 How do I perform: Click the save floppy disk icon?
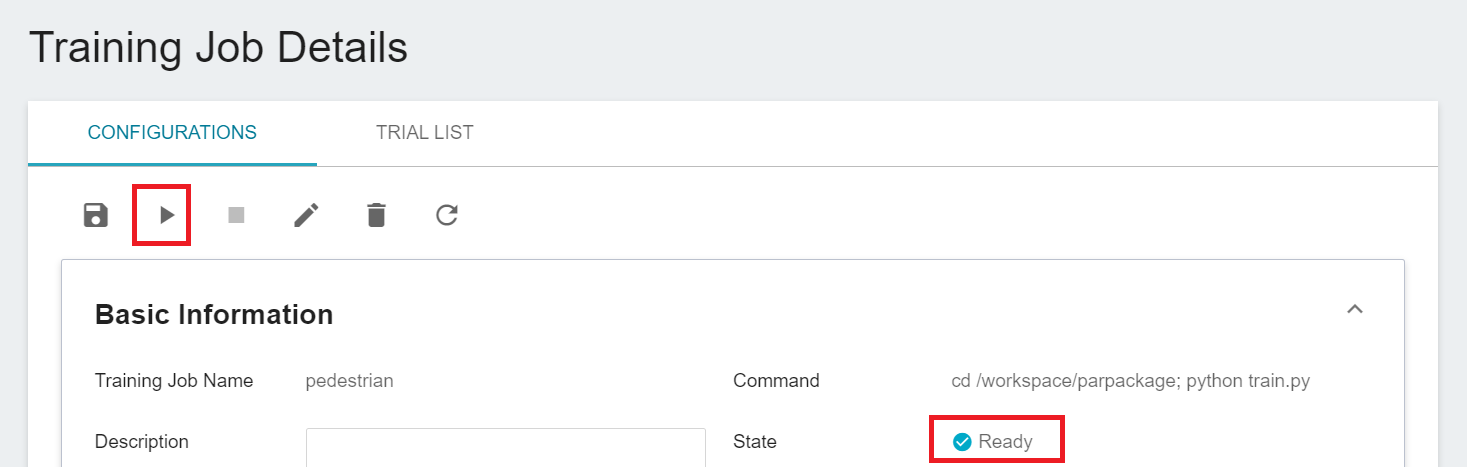point(96,215)
